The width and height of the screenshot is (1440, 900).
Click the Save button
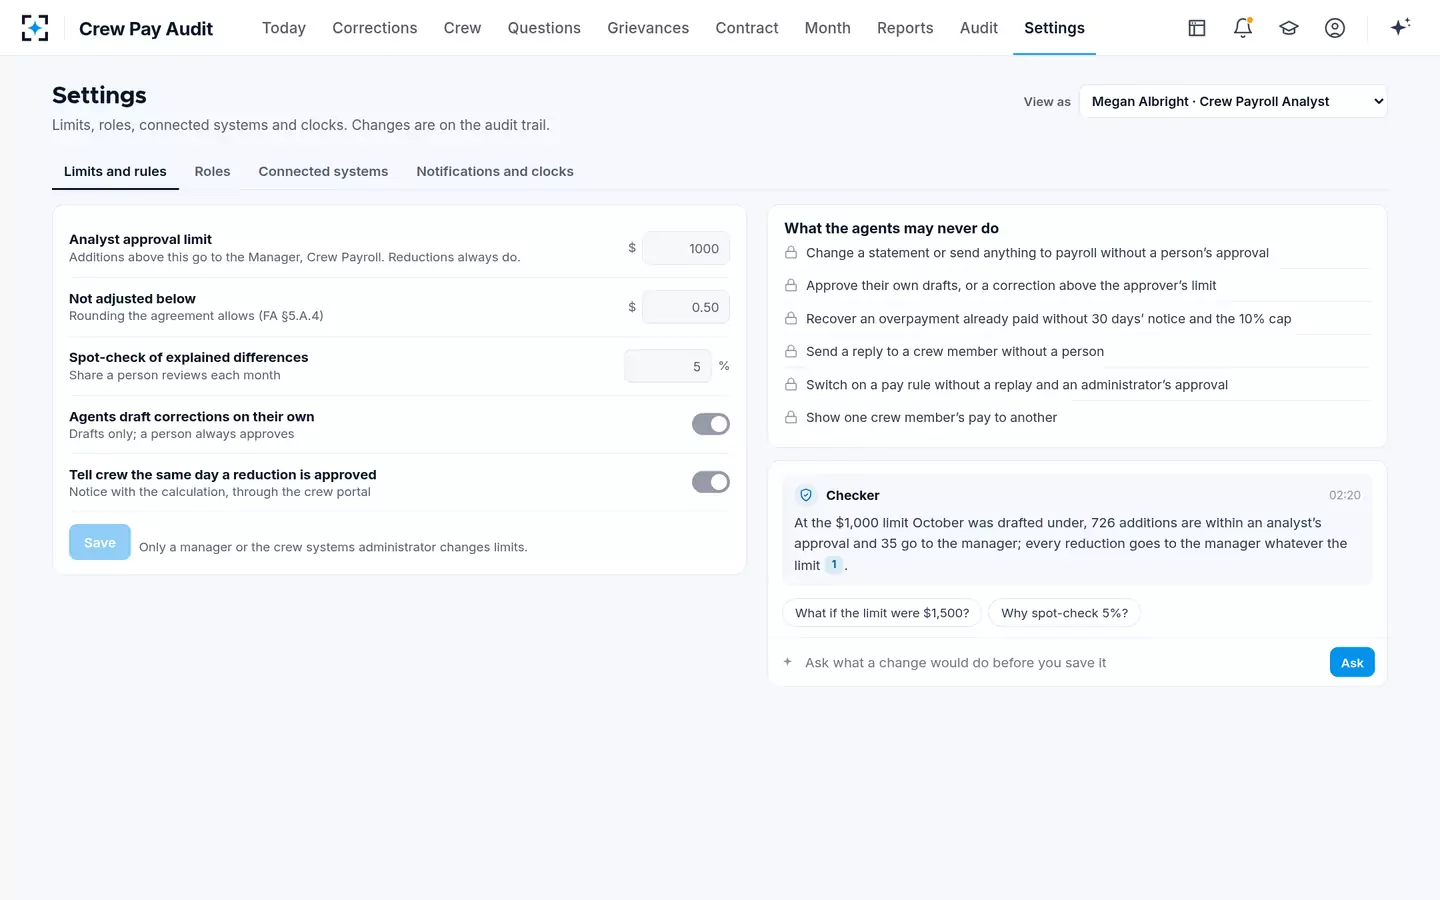click(x=100, y=542)
